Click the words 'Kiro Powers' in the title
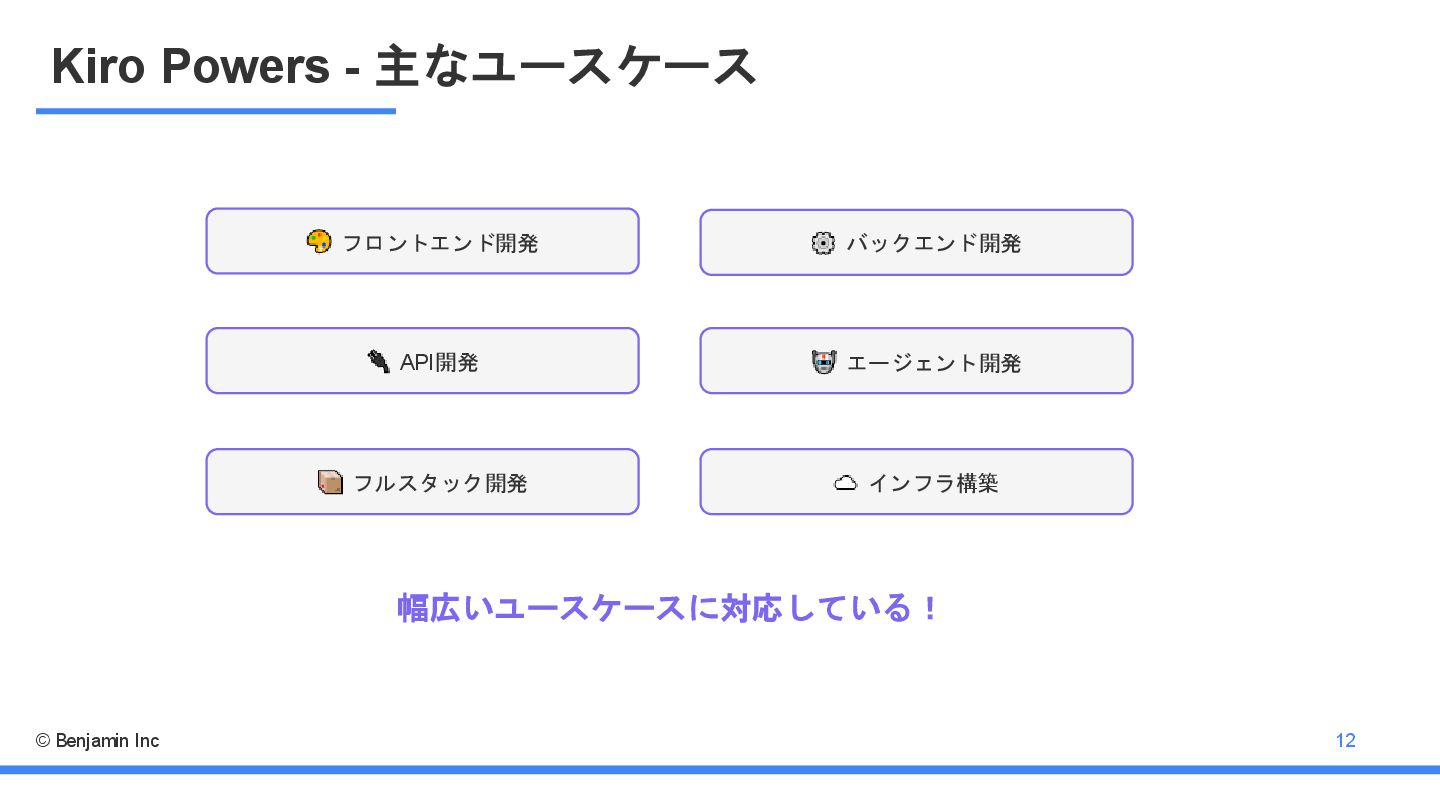Viewport: 1440px width, 811px height. [190, 67]
